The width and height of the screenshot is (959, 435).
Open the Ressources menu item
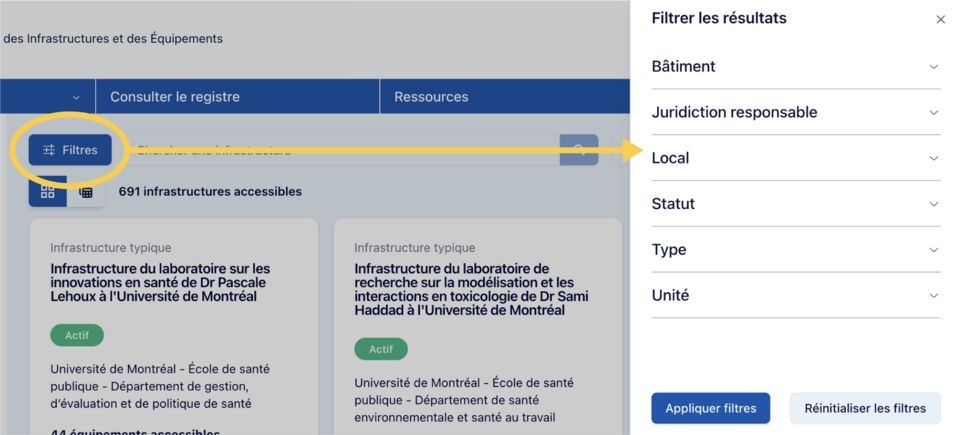[x=431, y=97]
